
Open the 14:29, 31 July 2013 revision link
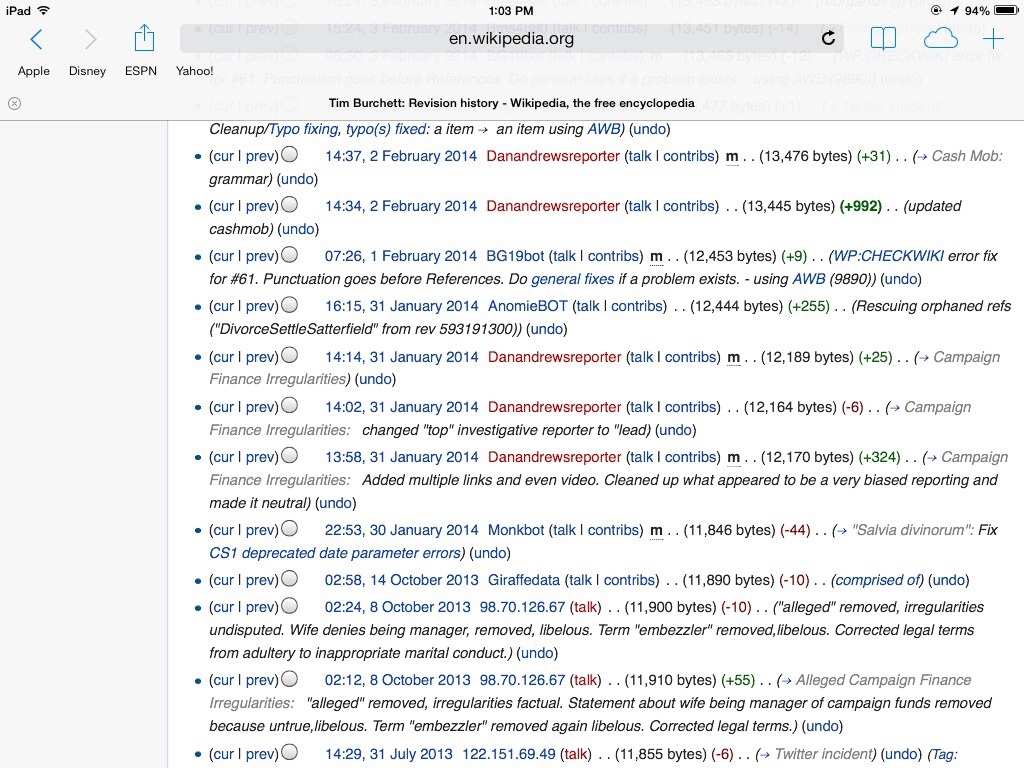[389, 754]
